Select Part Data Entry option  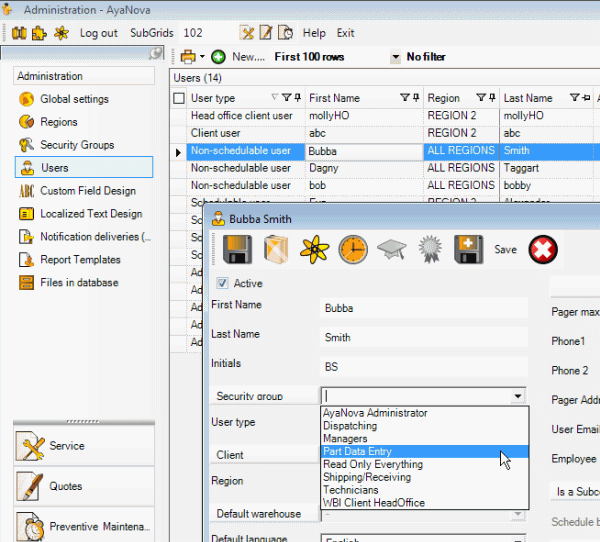(x=425, y=452)
